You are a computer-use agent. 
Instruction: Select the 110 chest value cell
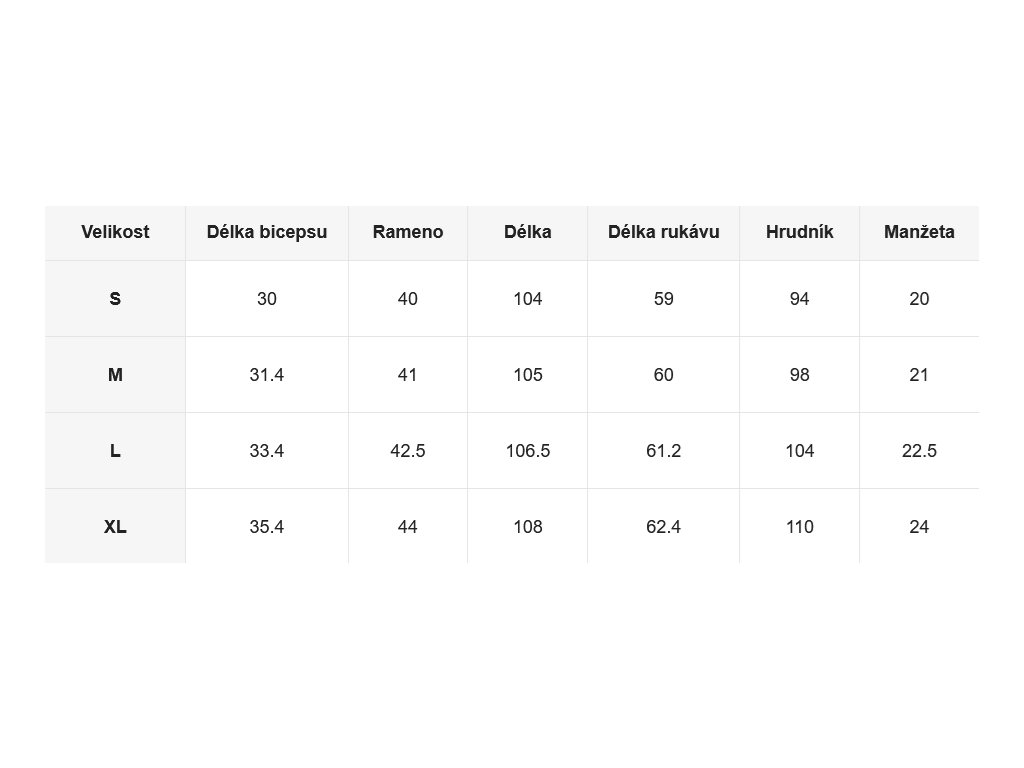coord(799,526)
